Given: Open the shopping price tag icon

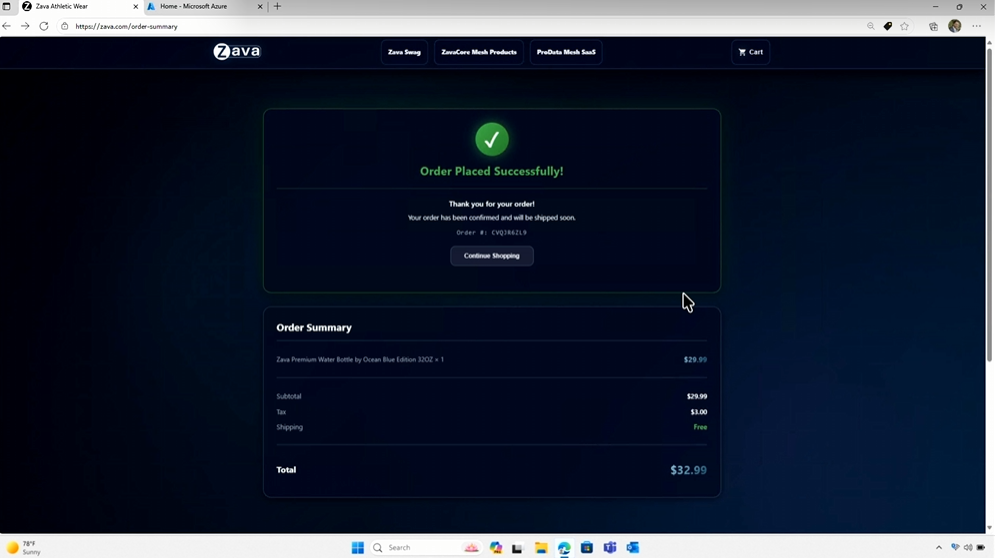Looking at the screenshot, I should 888,26.
